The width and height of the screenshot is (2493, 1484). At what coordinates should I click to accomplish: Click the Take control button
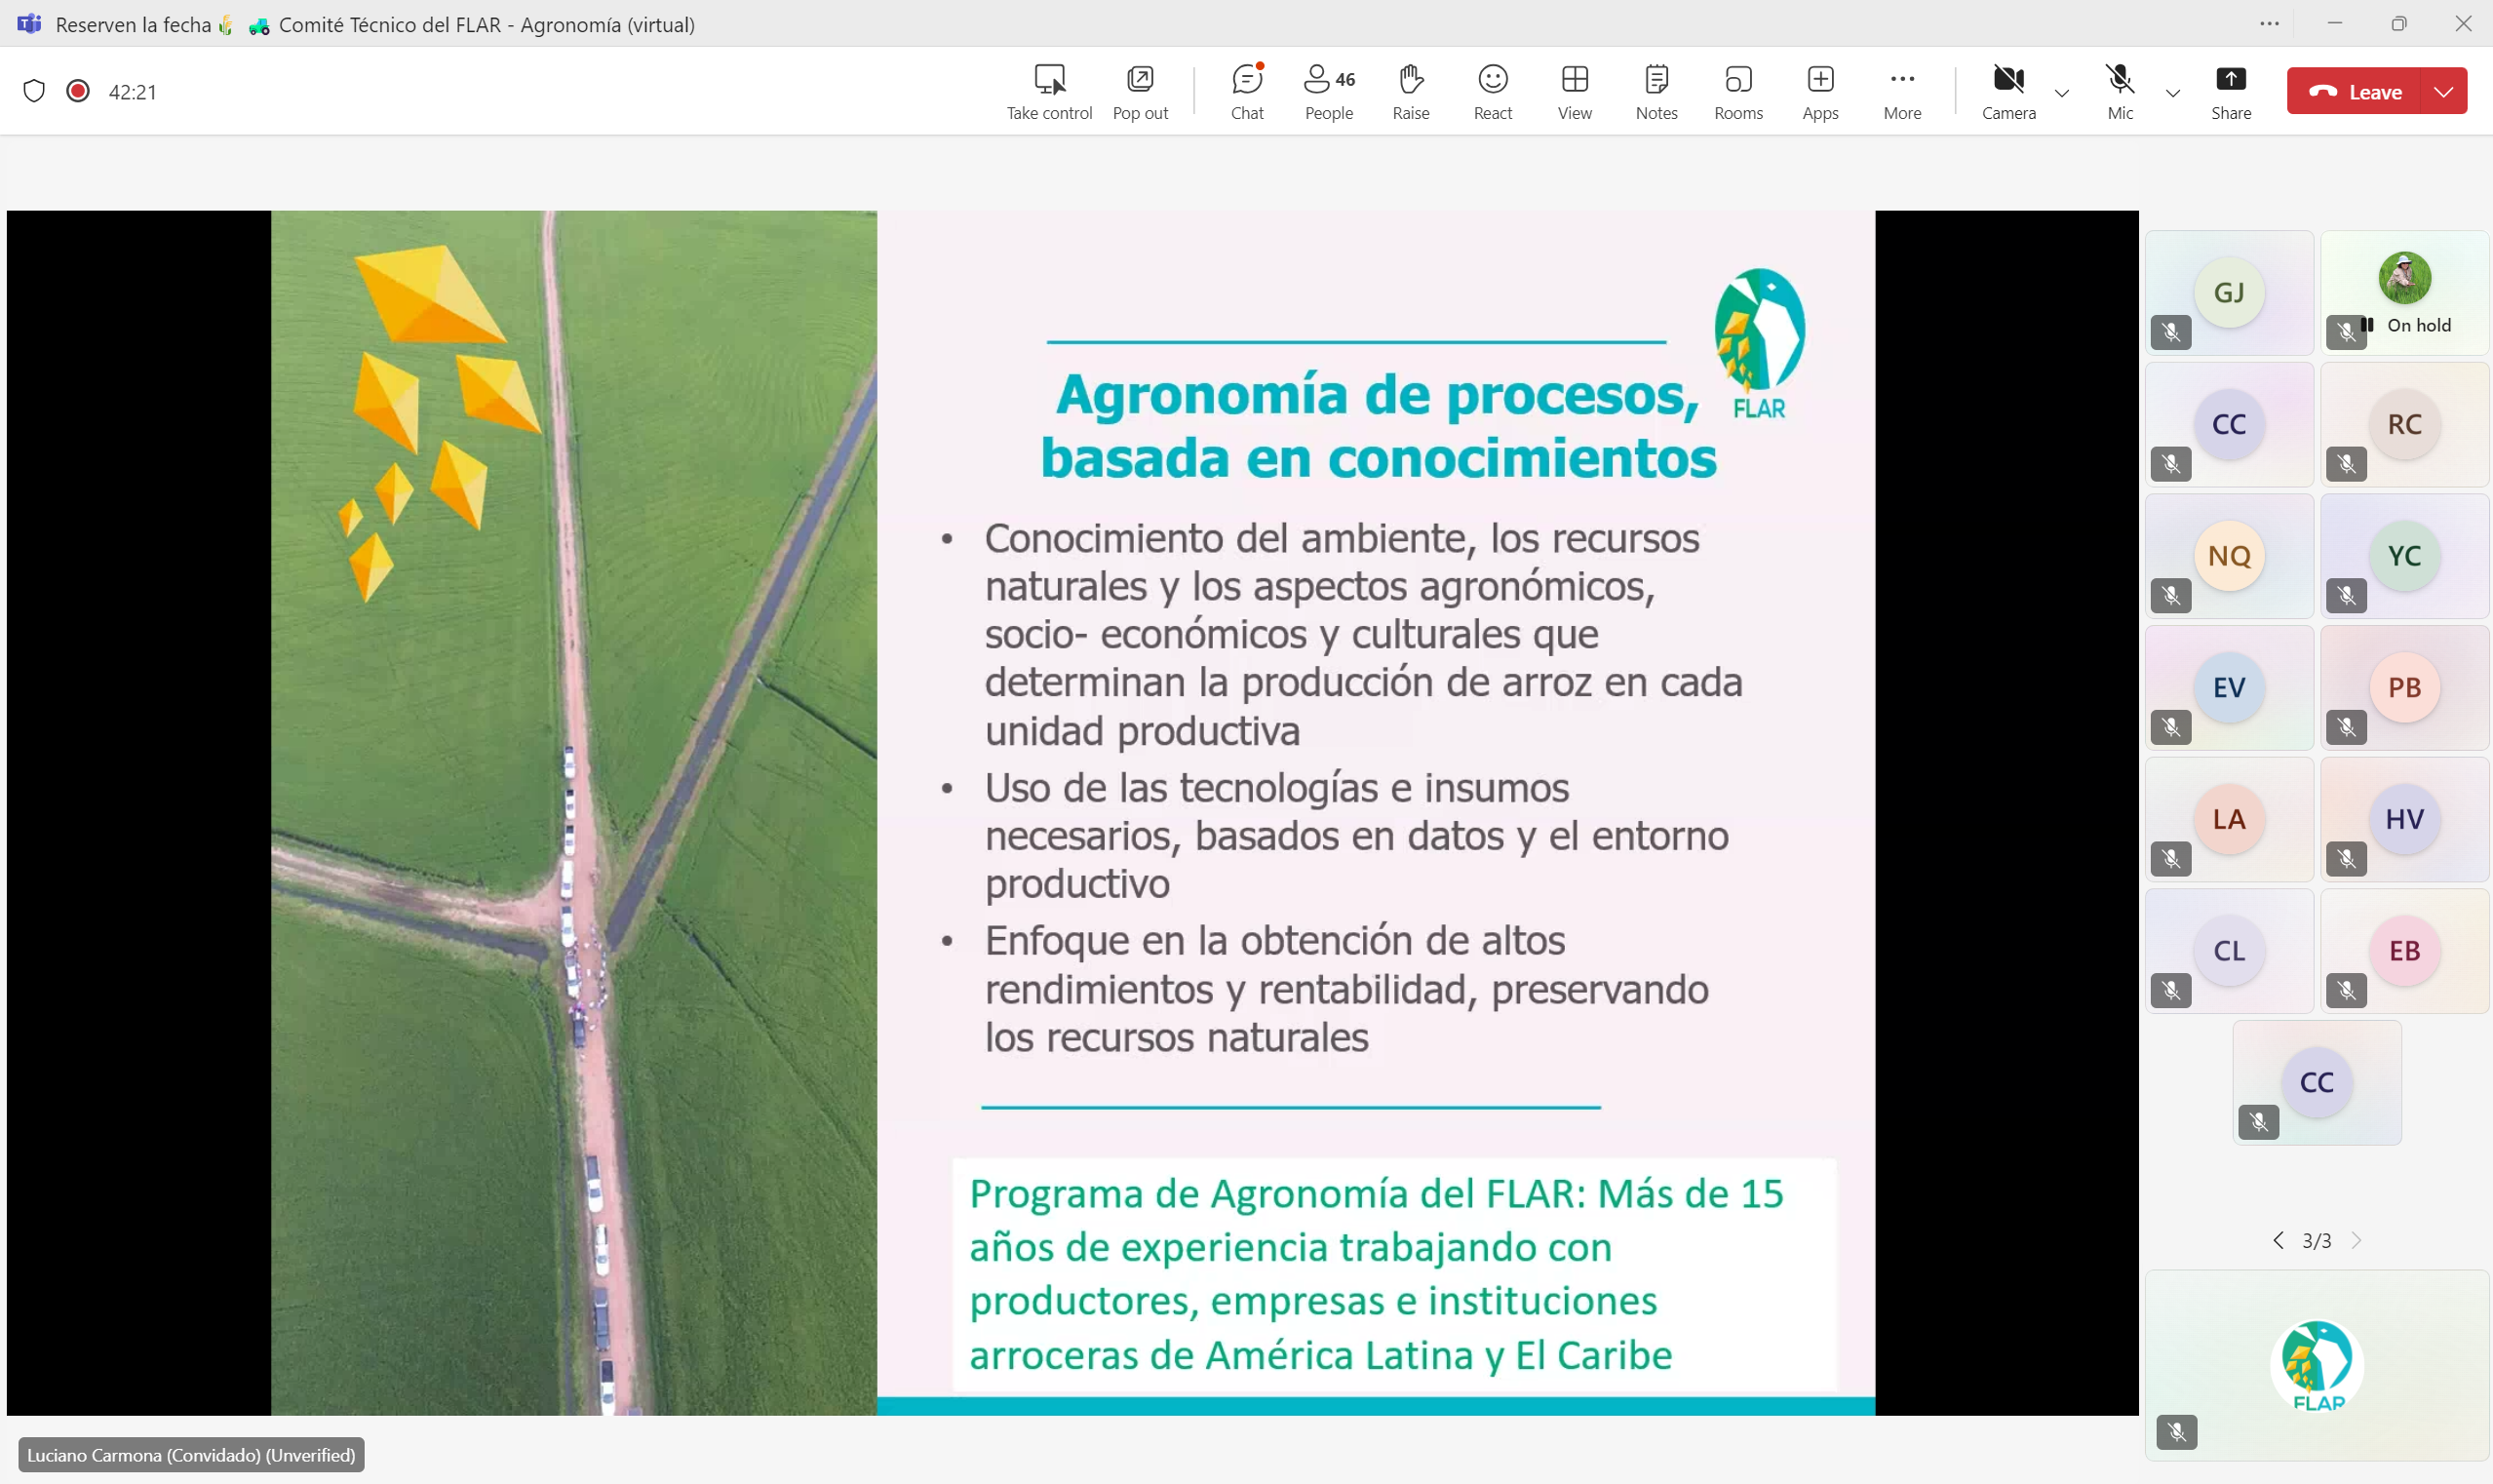coord(1049,91)
